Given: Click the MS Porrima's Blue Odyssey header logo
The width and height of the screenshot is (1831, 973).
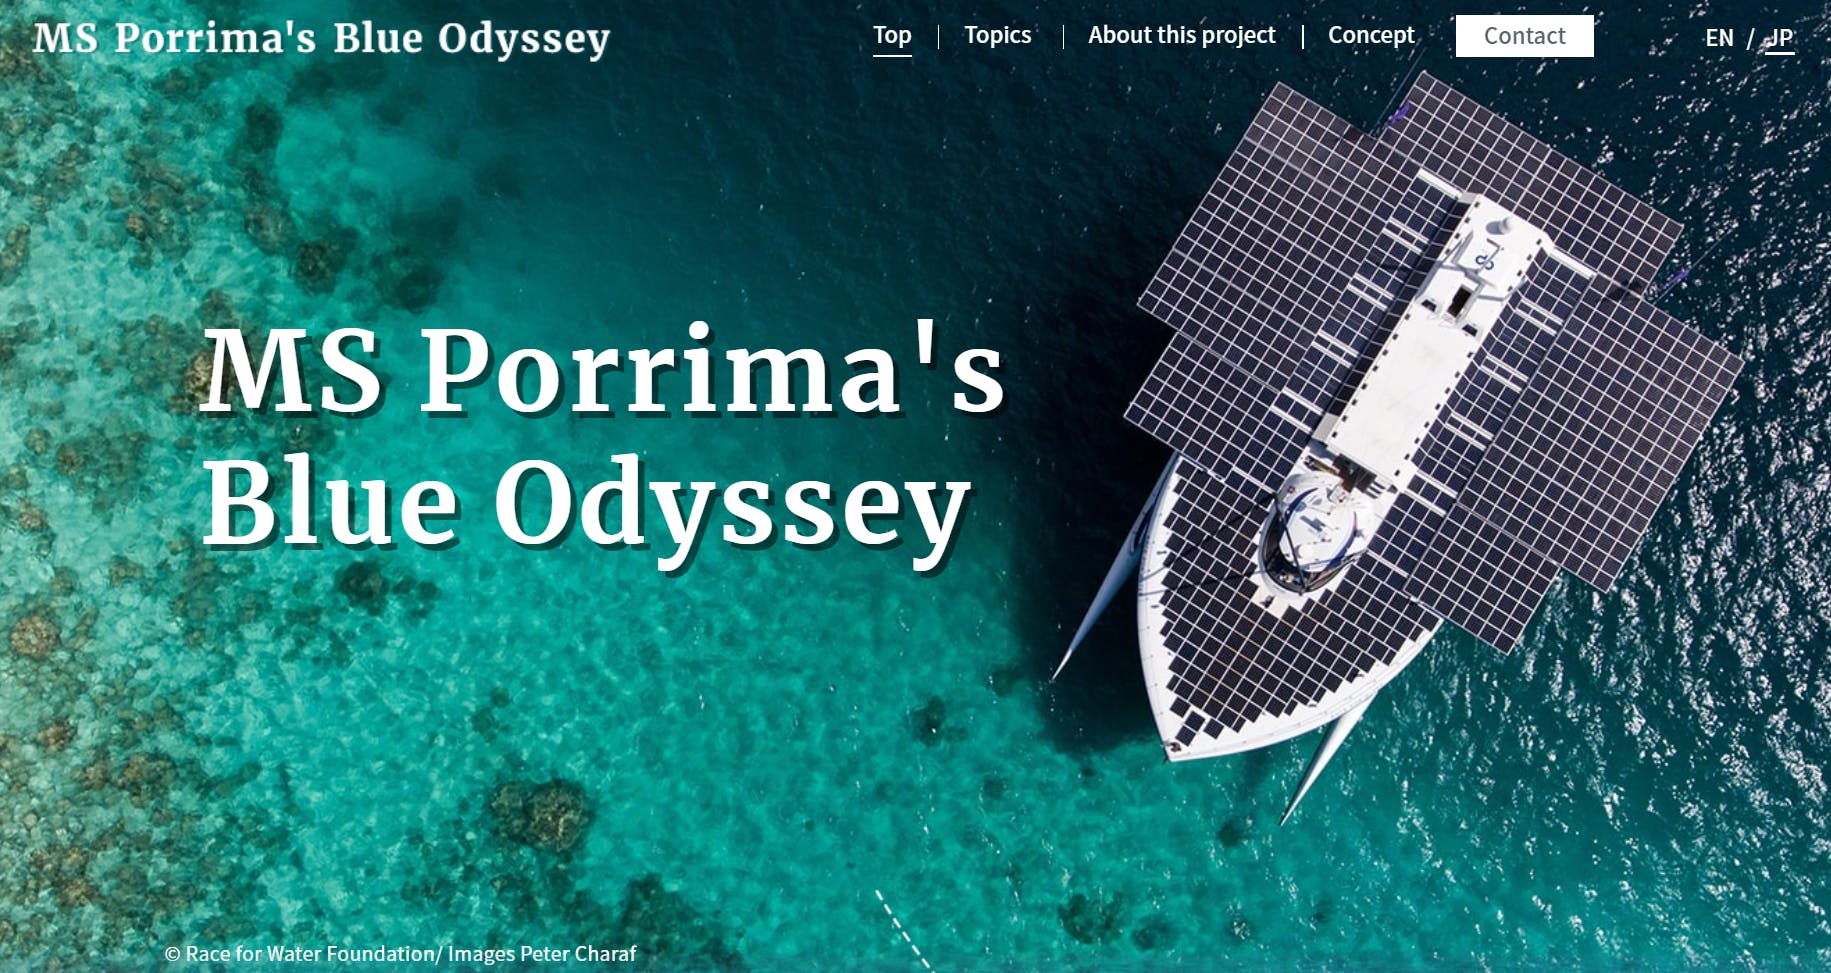Looking at the screenshot, I should point(321,39).
